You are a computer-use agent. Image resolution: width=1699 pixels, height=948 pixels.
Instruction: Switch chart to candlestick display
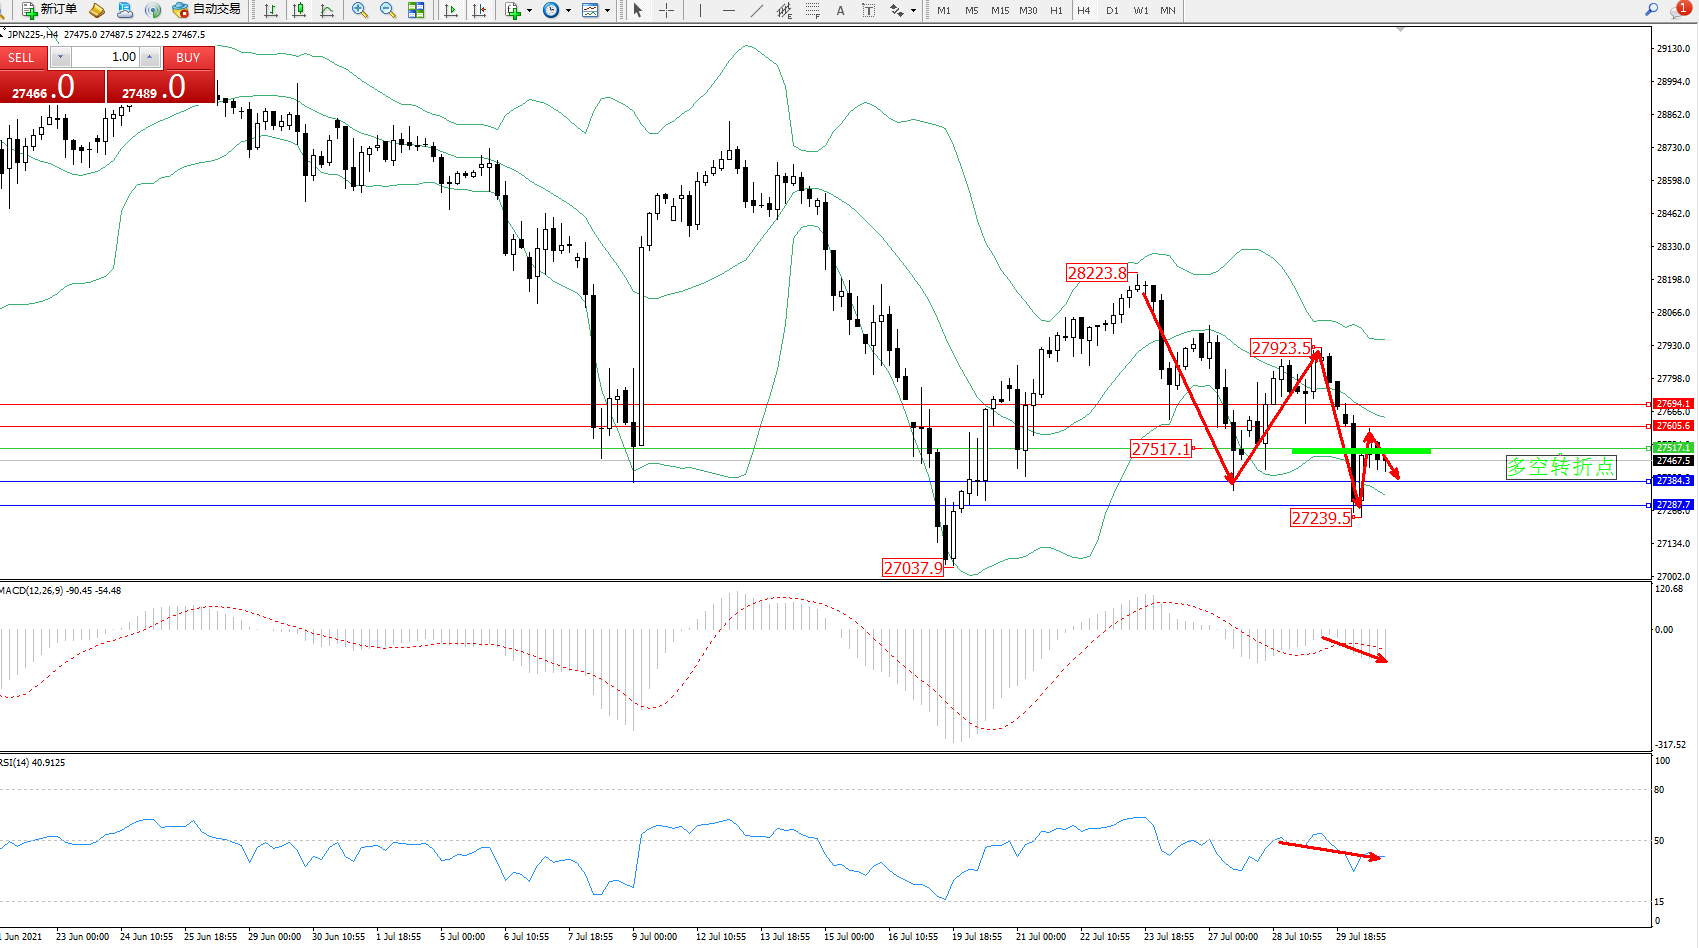pyautogui.click(x=299, y=10)
